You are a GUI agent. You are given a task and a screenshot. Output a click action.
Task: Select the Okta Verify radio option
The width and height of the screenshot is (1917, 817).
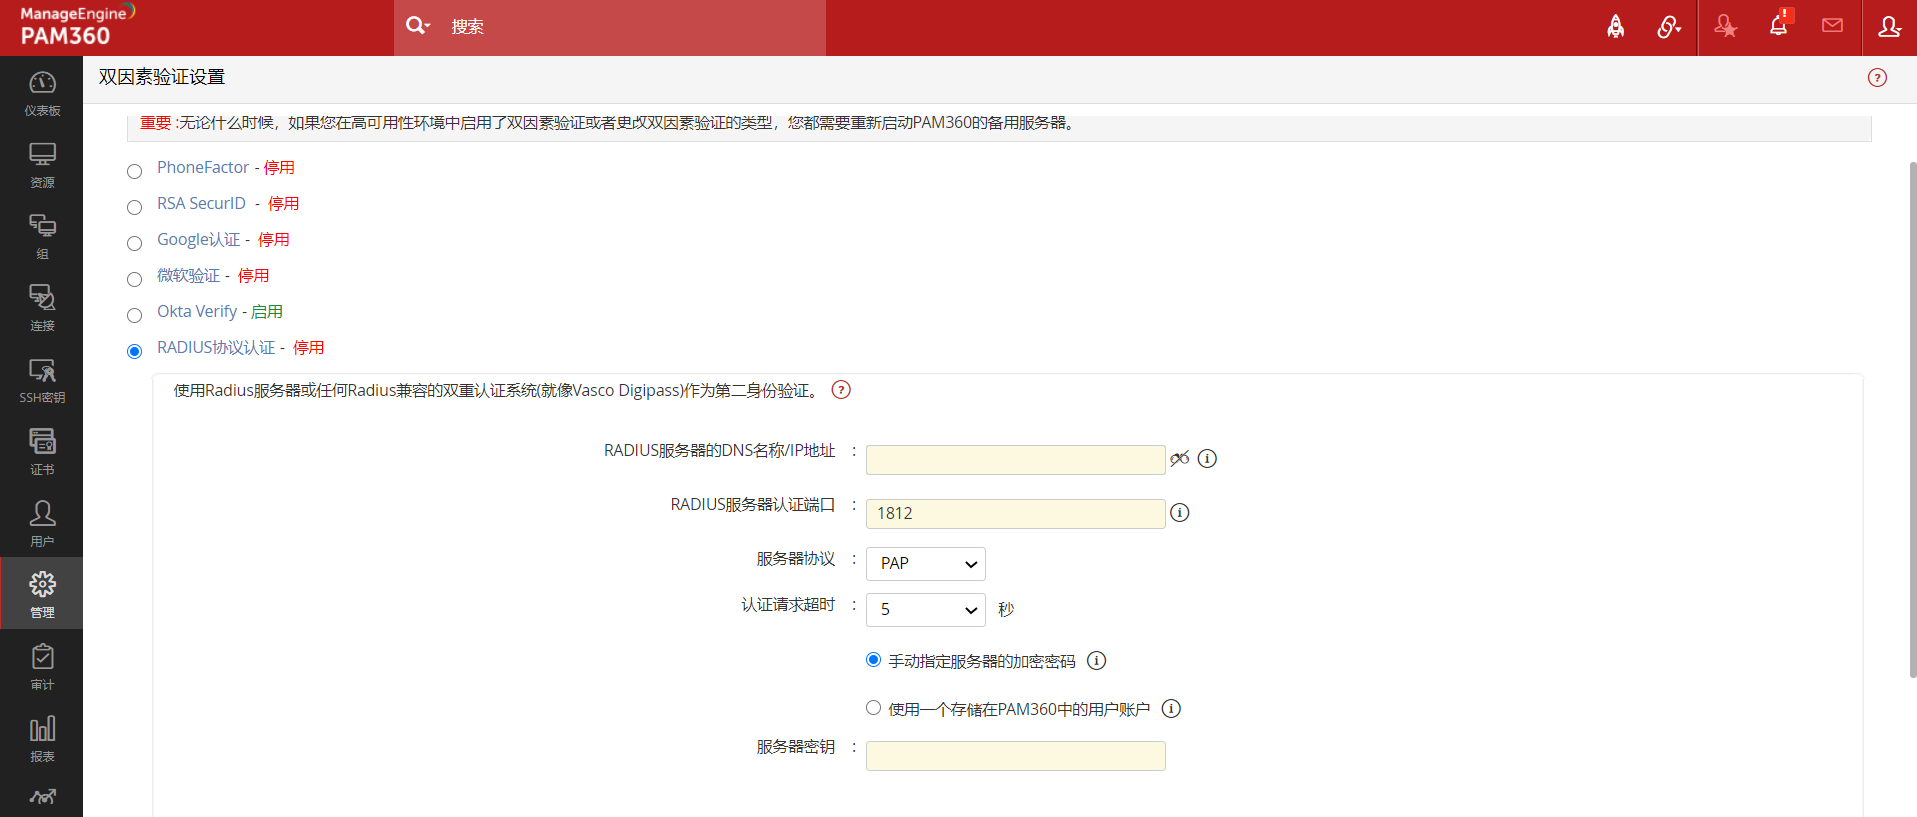[135, 316]
